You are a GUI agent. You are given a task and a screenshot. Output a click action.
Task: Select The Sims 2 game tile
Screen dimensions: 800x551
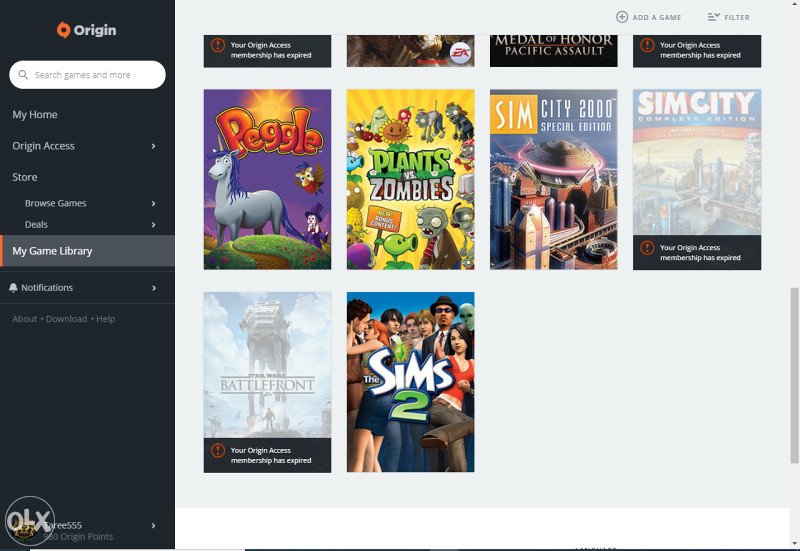[411, 382]
